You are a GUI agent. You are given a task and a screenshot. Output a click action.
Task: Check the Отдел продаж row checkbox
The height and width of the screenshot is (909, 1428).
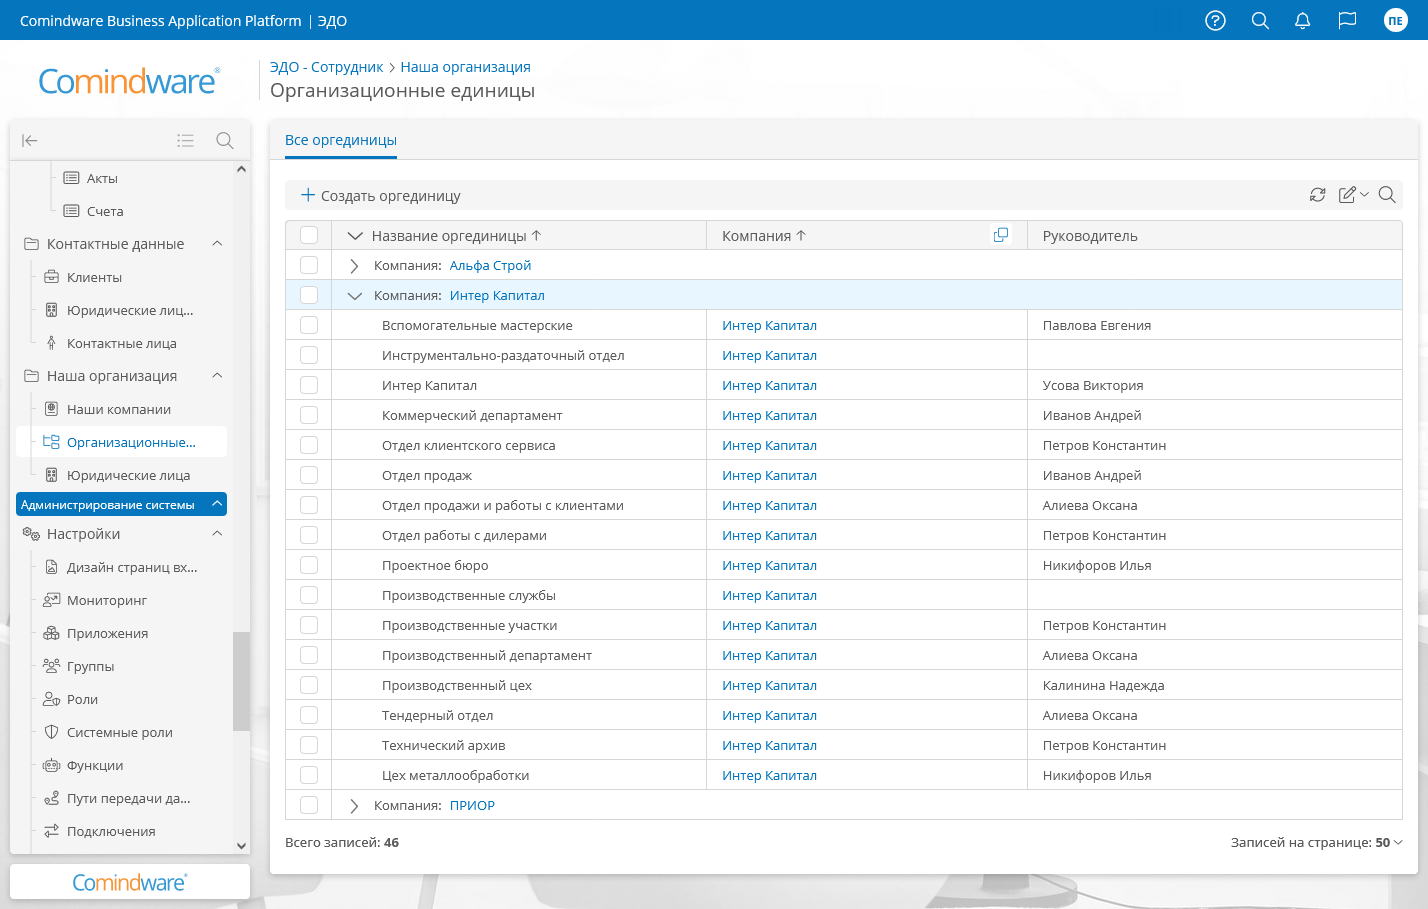pyautogui.click(x=309, y=475)
